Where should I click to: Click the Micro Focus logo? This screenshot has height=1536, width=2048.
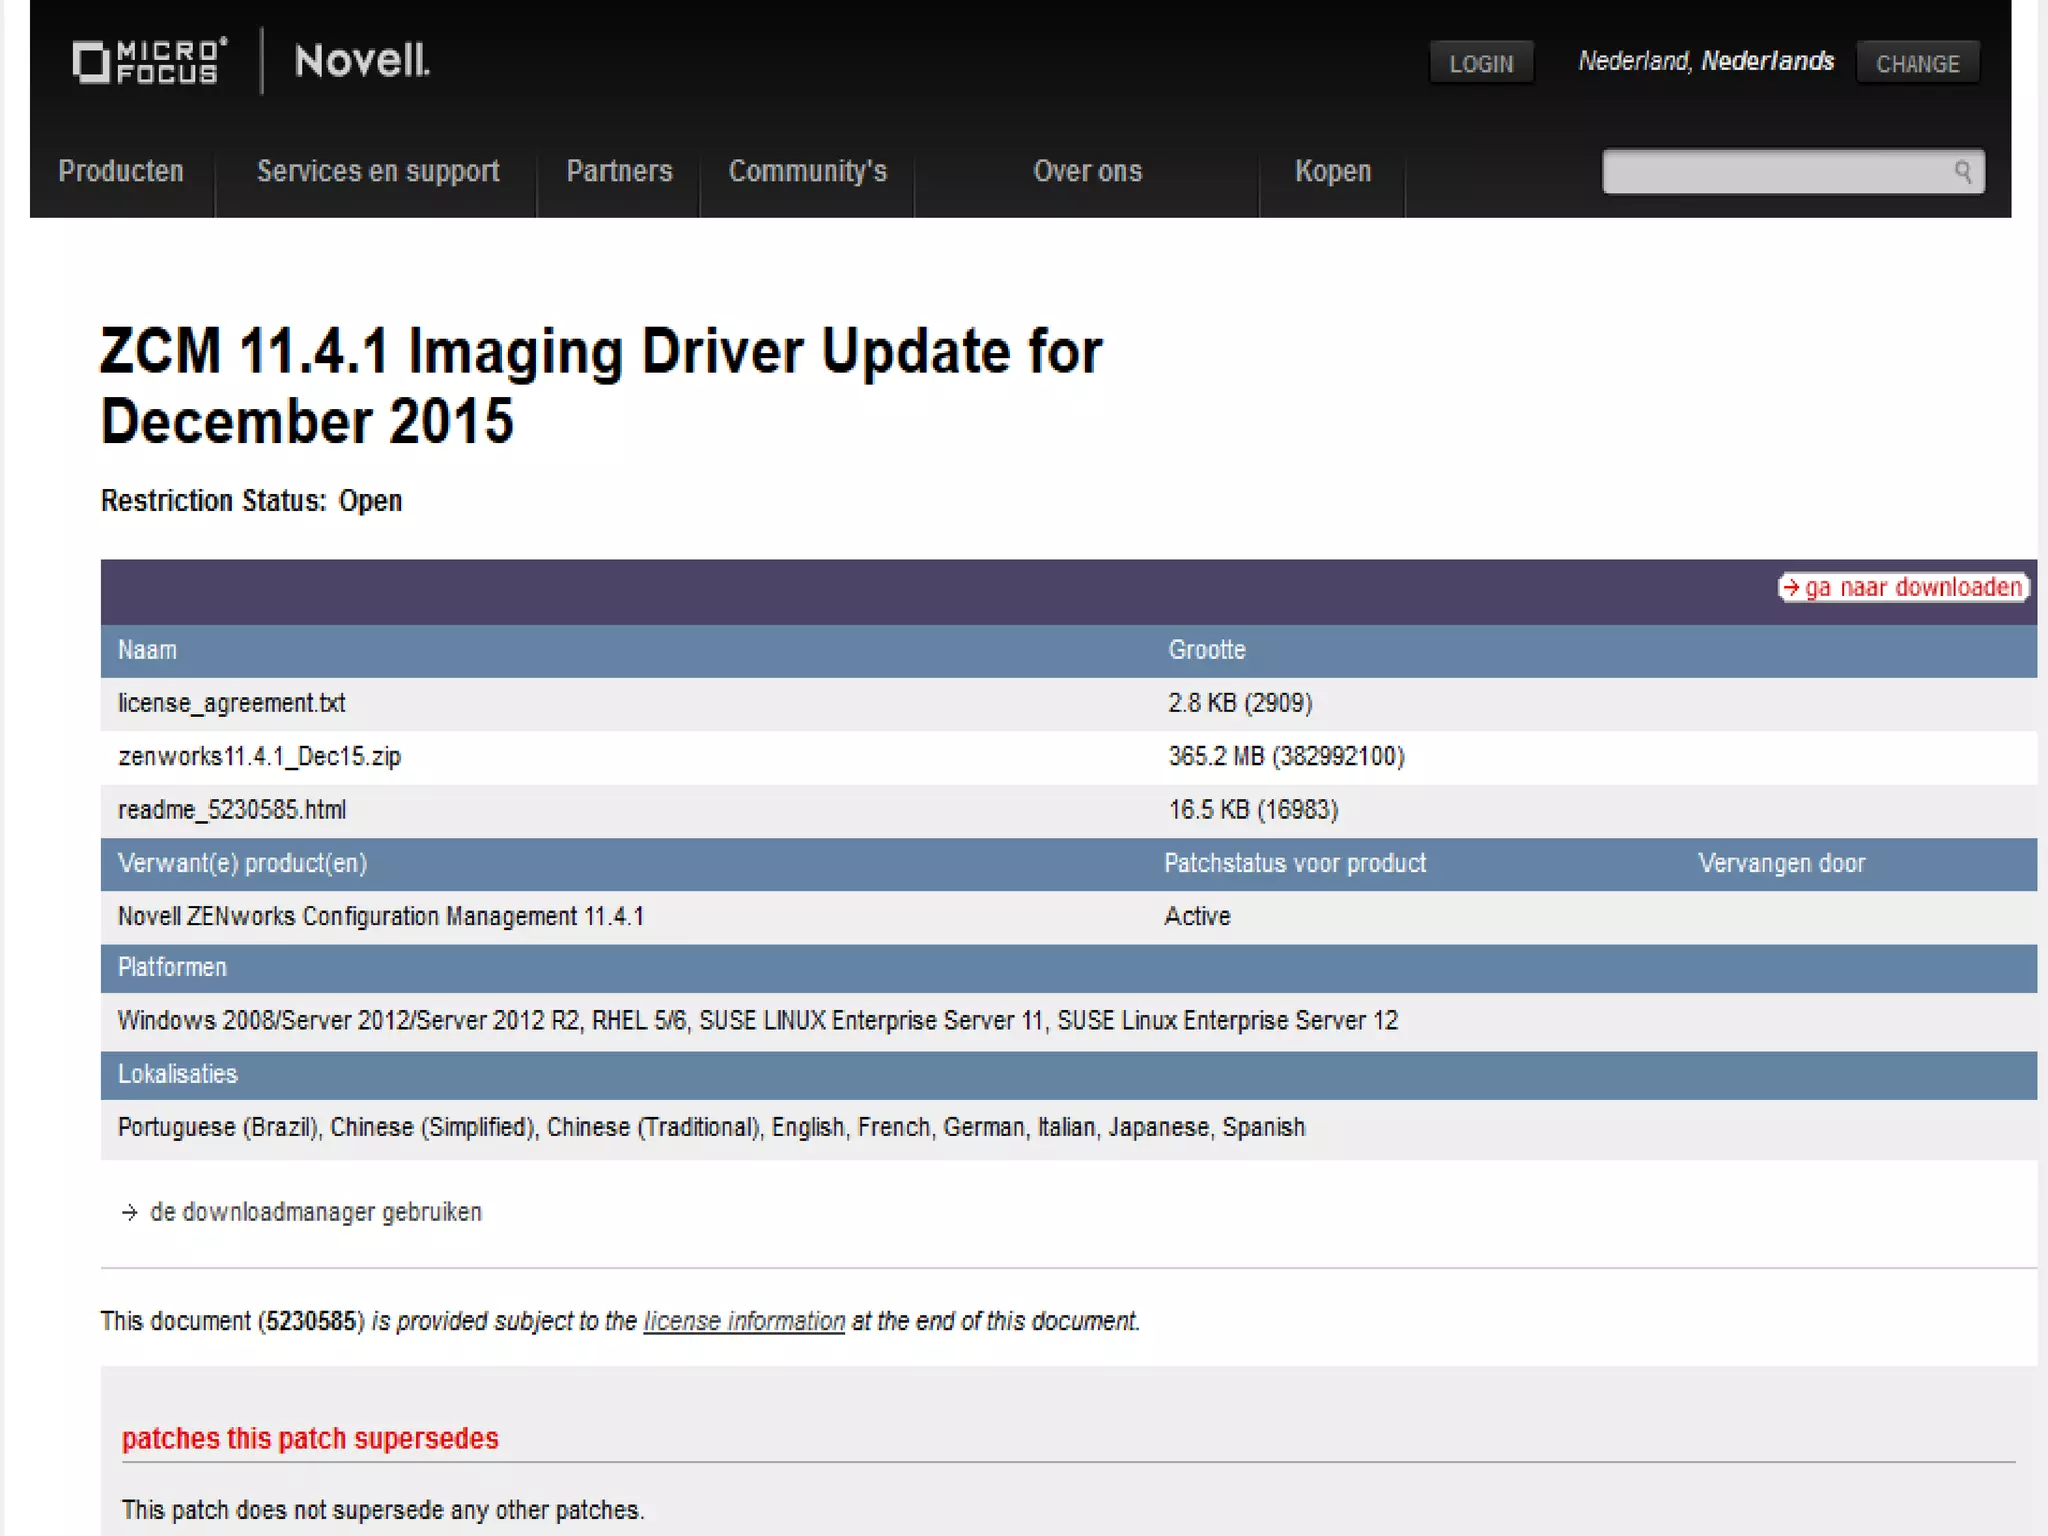(150, 62)
